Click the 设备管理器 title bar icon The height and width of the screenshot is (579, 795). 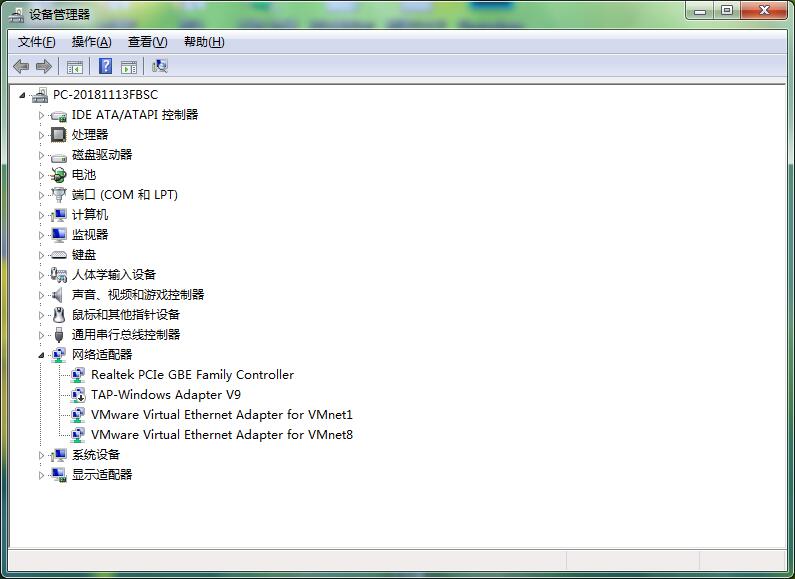(16, 15)
